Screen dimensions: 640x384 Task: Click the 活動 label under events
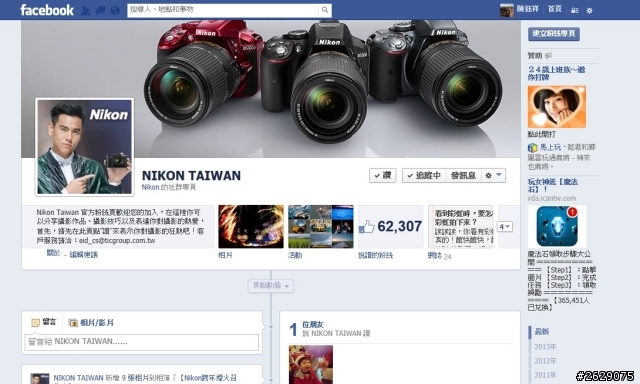pyautogui.click(x=295, y=255)
